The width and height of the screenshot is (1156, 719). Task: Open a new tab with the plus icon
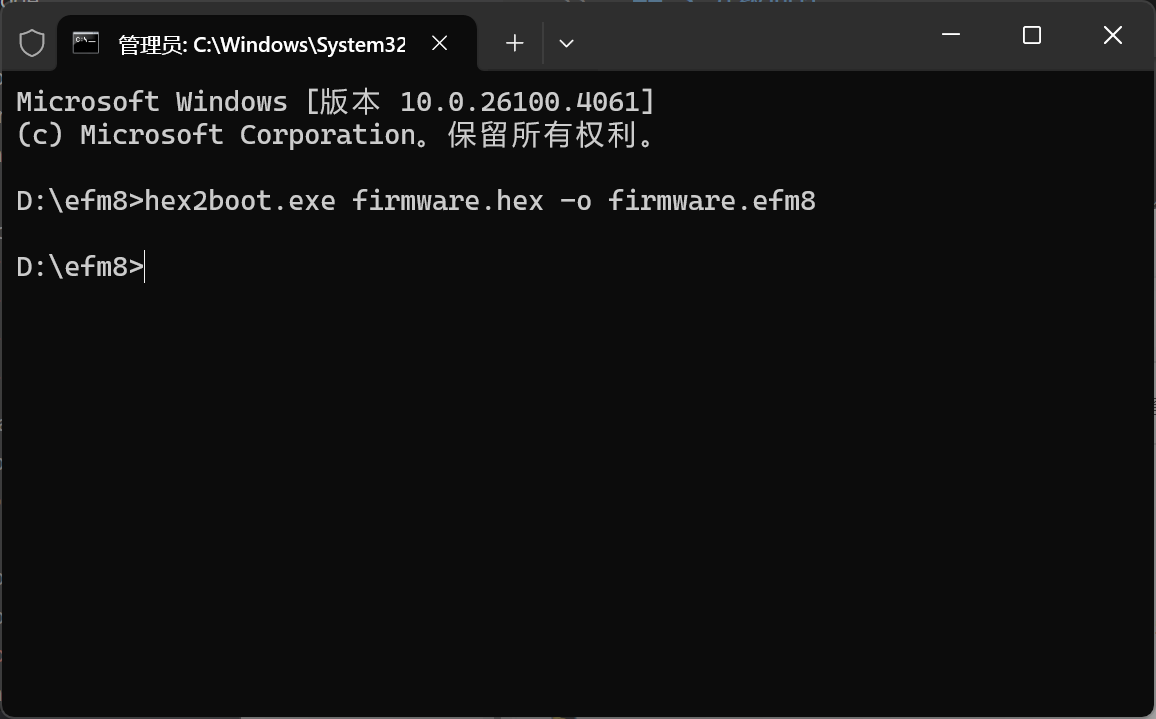[x=514, y=42]
